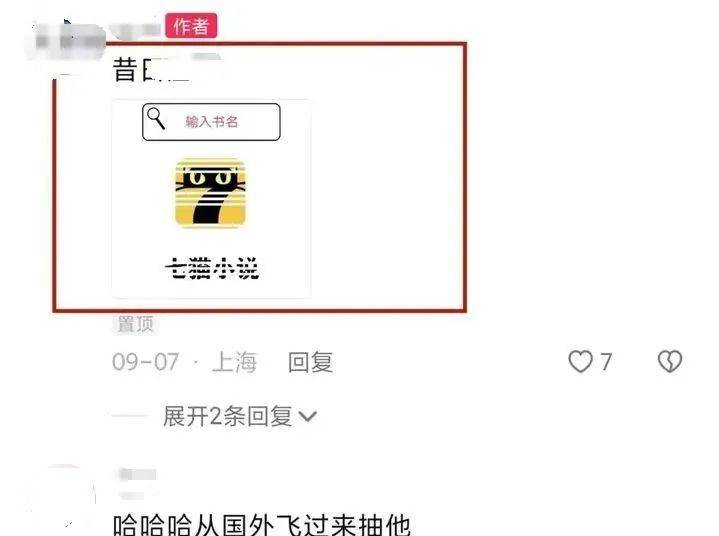
Task: Open the blurred author avatar at top
Action: tap(69, 42)
